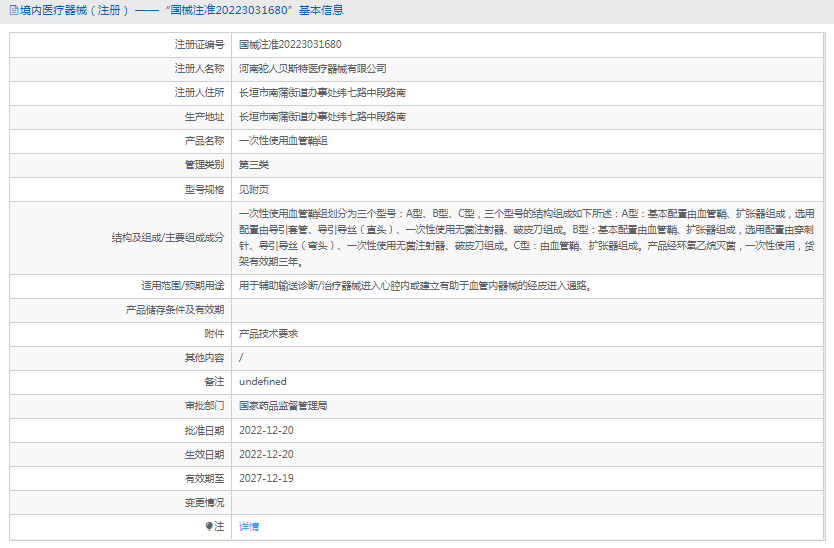Select the 产品技术要求 attachment value
Image resolution: width=834 pixels, height=548 pixels.
click(269, 334)
